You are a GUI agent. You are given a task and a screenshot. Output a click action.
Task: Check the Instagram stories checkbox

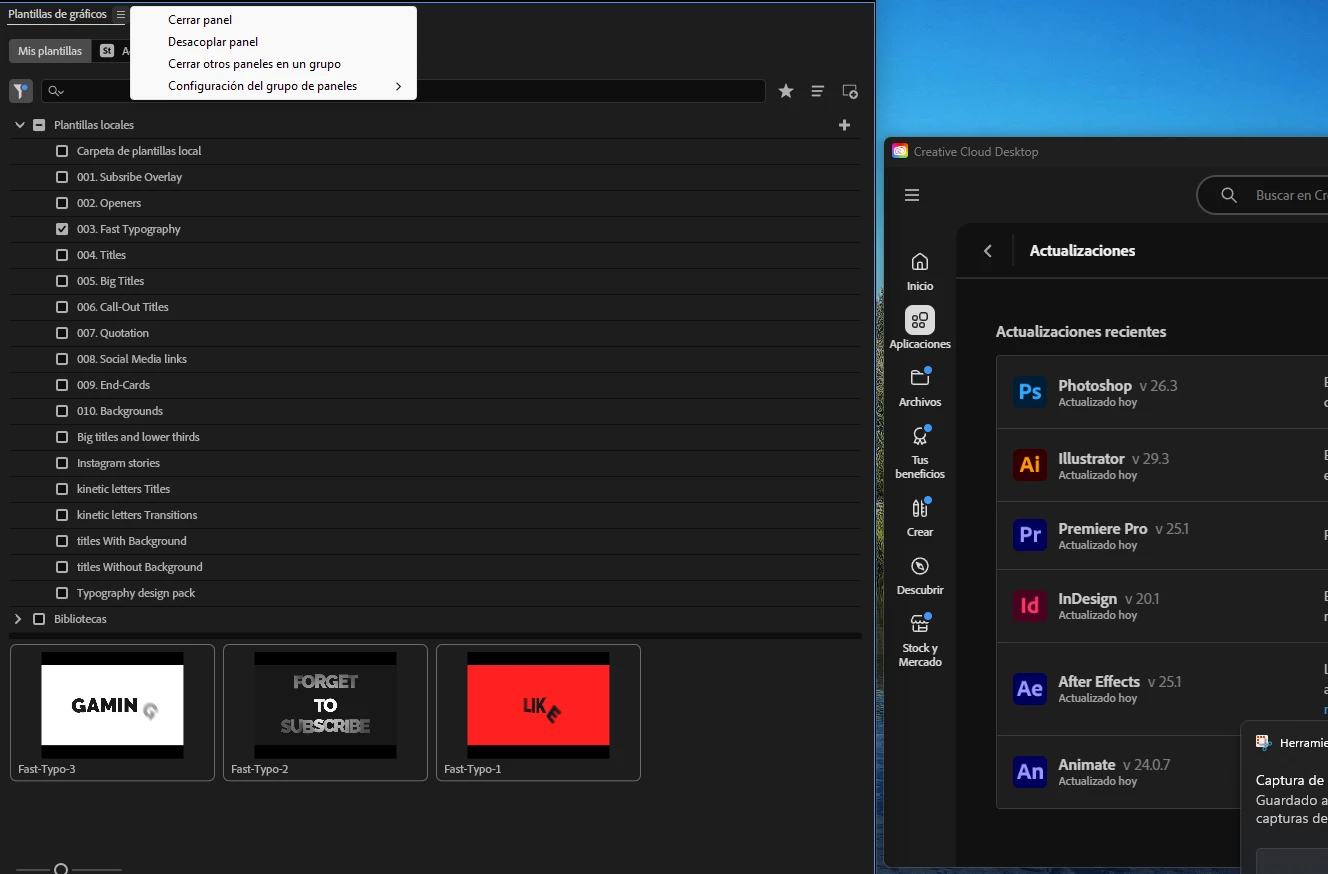[x=62, y=463]
